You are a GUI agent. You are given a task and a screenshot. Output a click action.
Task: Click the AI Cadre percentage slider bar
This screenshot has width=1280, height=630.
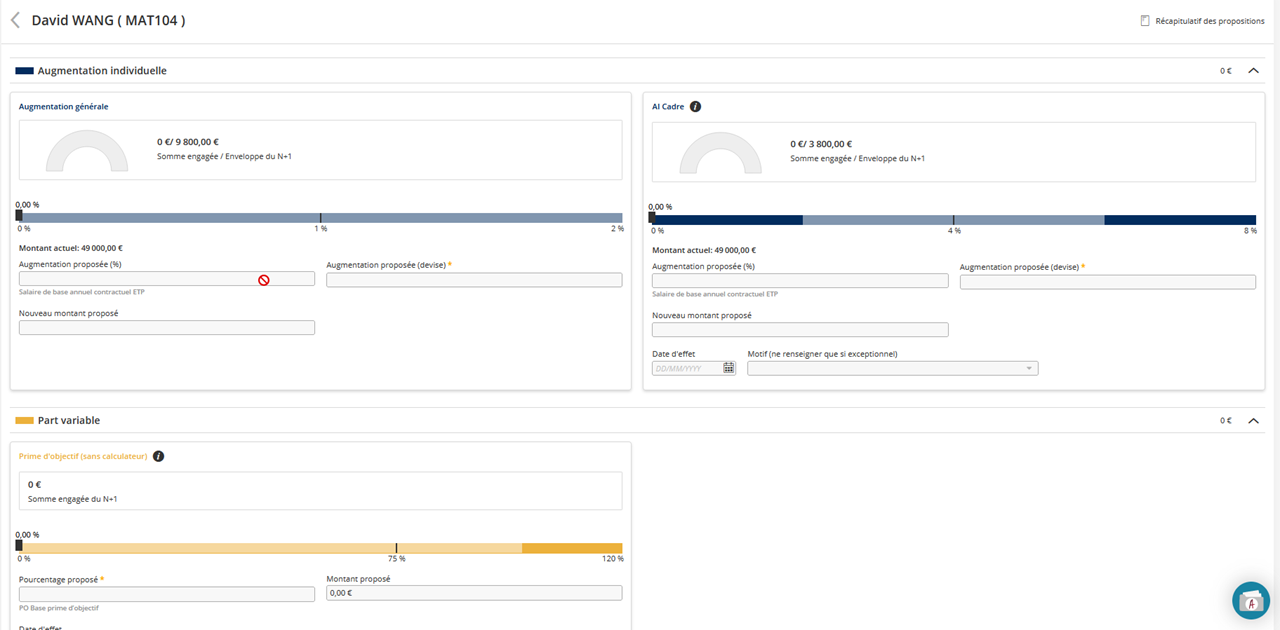tap(953, 219)
